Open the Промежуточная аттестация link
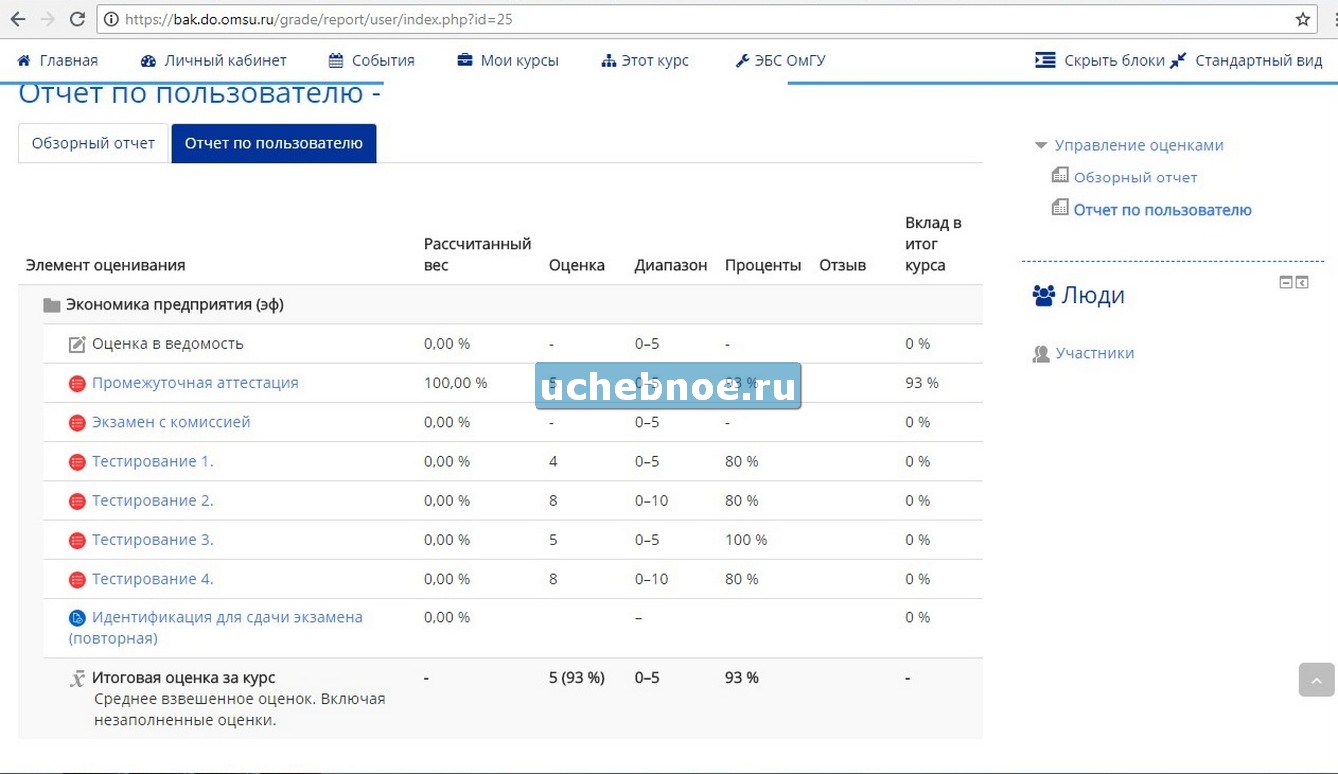The height and width of the screenshot is (774, 1338). tap(195, 383)
